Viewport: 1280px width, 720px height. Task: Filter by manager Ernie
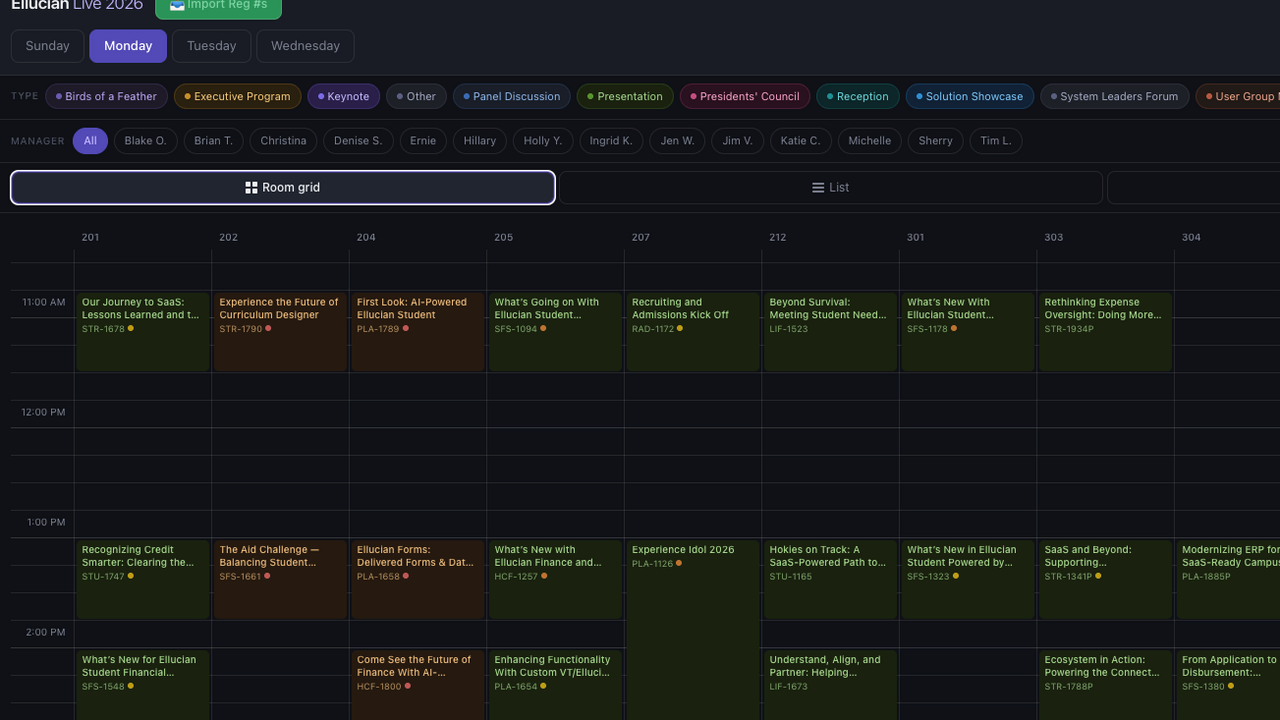point(423,141)
